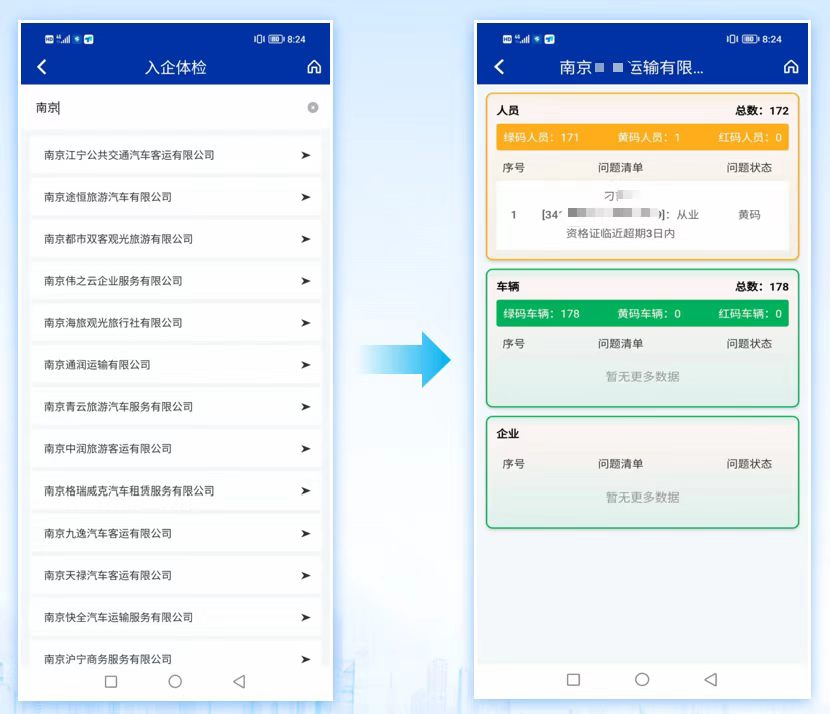Tap the home icon on 入企体检 header

click(314, 67)
